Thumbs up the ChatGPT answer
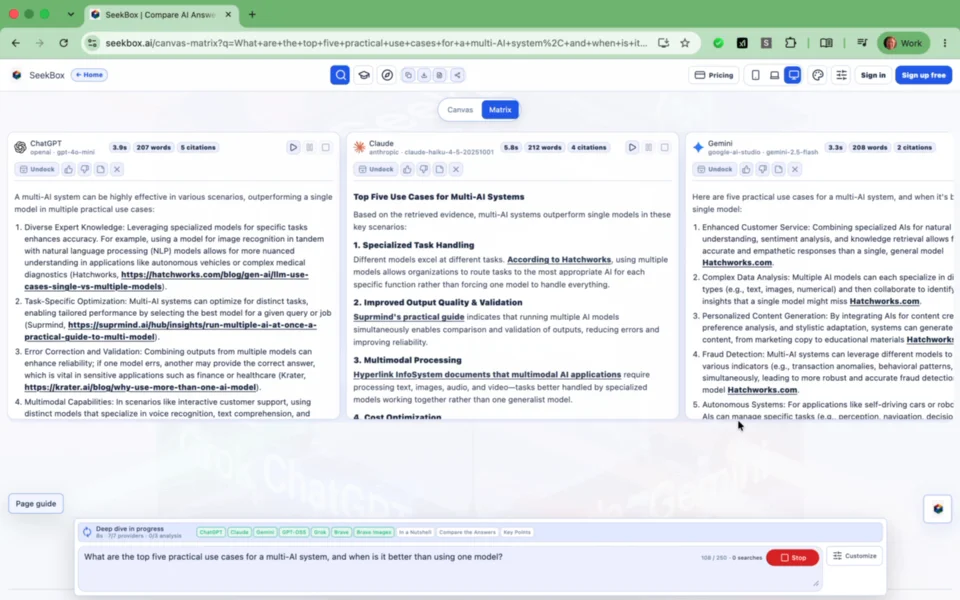960x600 pixels. click(x=69, y=169)
